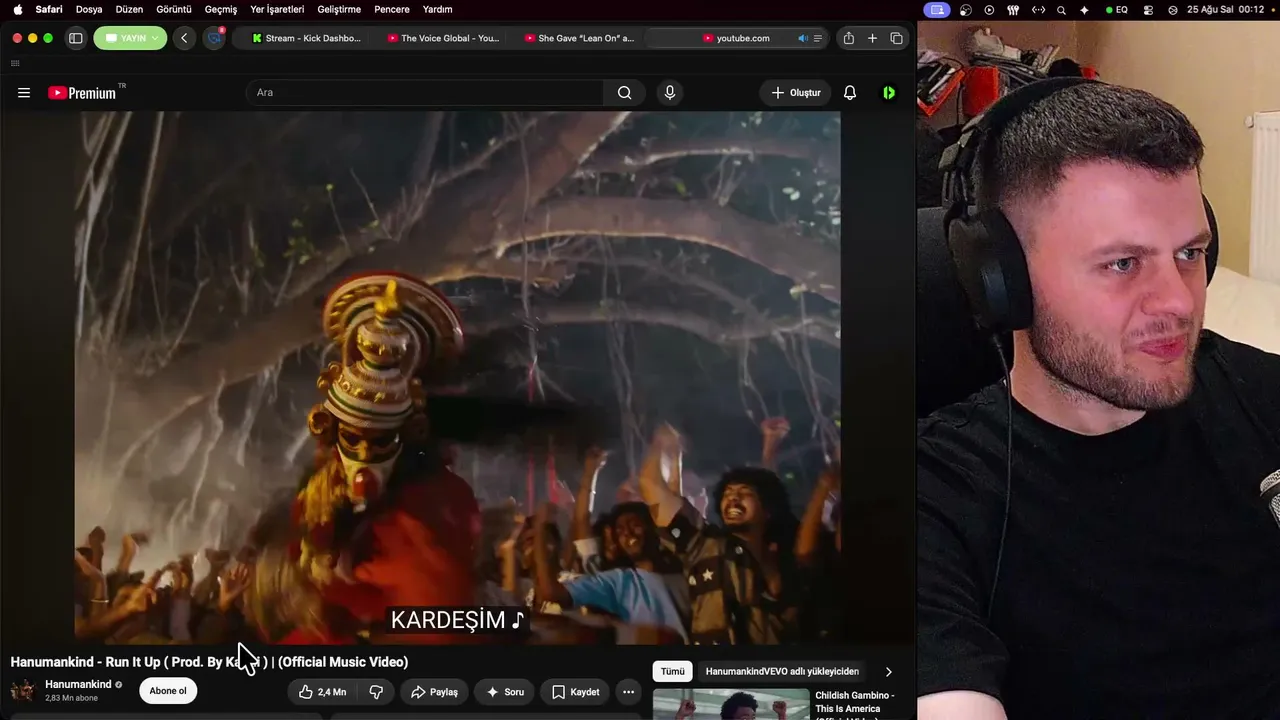This screenshot has width=1280, height=720.
Task: Open the Pencere menu
Action: click(x=392, y=9)
